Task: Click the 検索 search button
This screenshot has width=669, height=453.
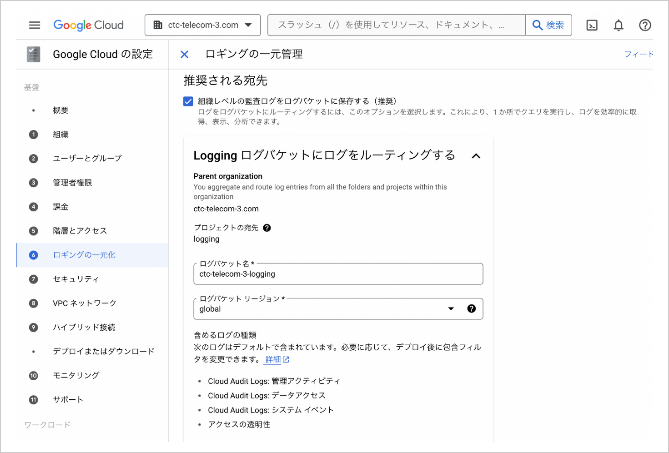Action: (549, 25)
